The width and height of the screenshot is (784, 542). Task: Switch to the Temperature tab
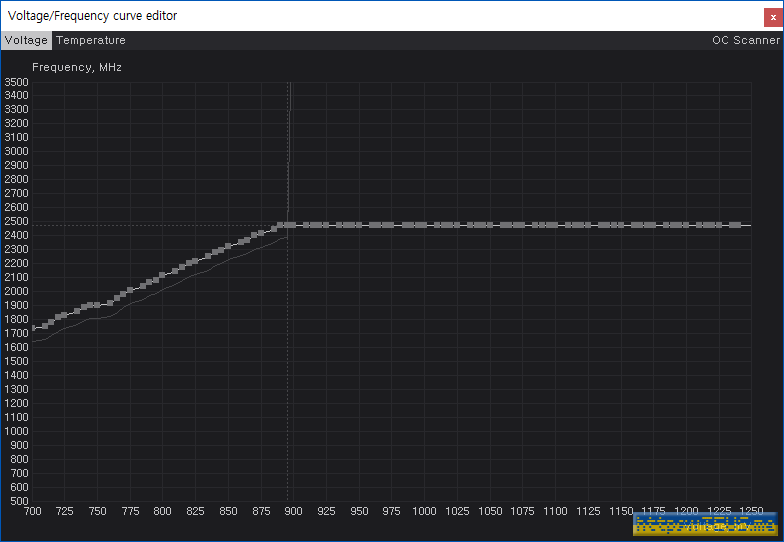click(x=91, y=40)
